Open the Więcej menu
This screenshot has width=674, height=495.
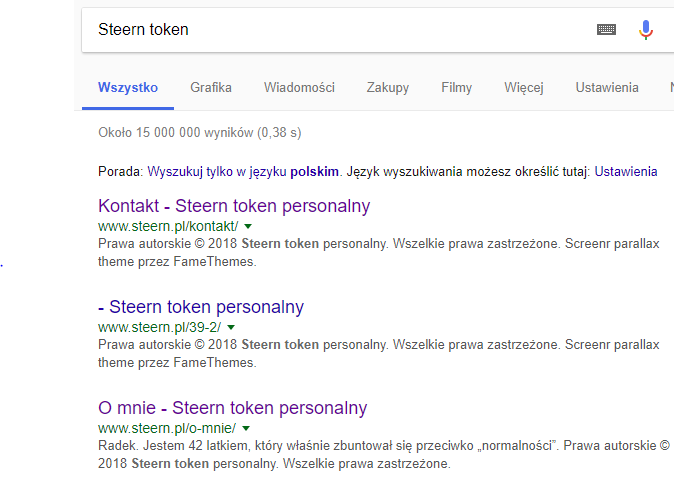[x=524, y=88]
